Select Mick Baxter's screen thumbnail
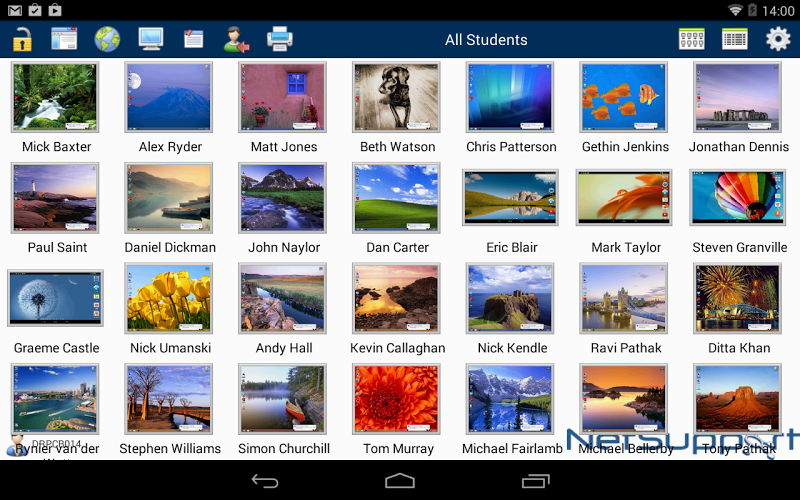Screen dimensions: 800x500 tap(55, 97)
